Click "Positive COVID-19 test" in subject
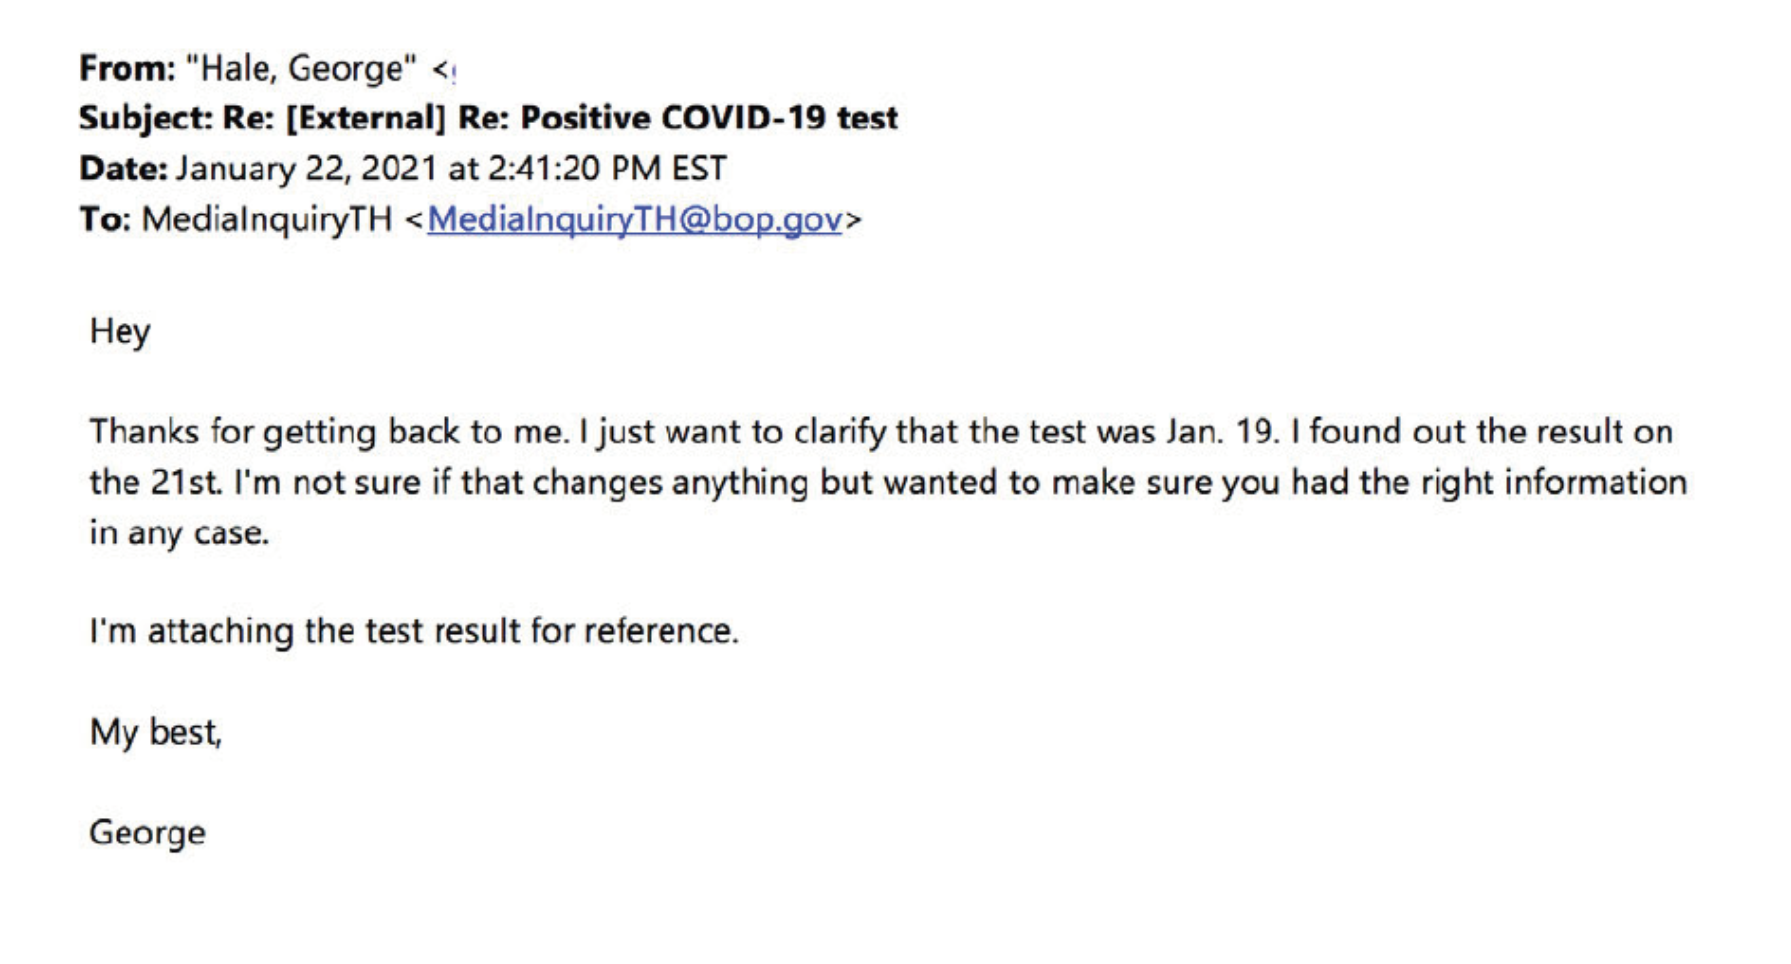 coord(708,118)
